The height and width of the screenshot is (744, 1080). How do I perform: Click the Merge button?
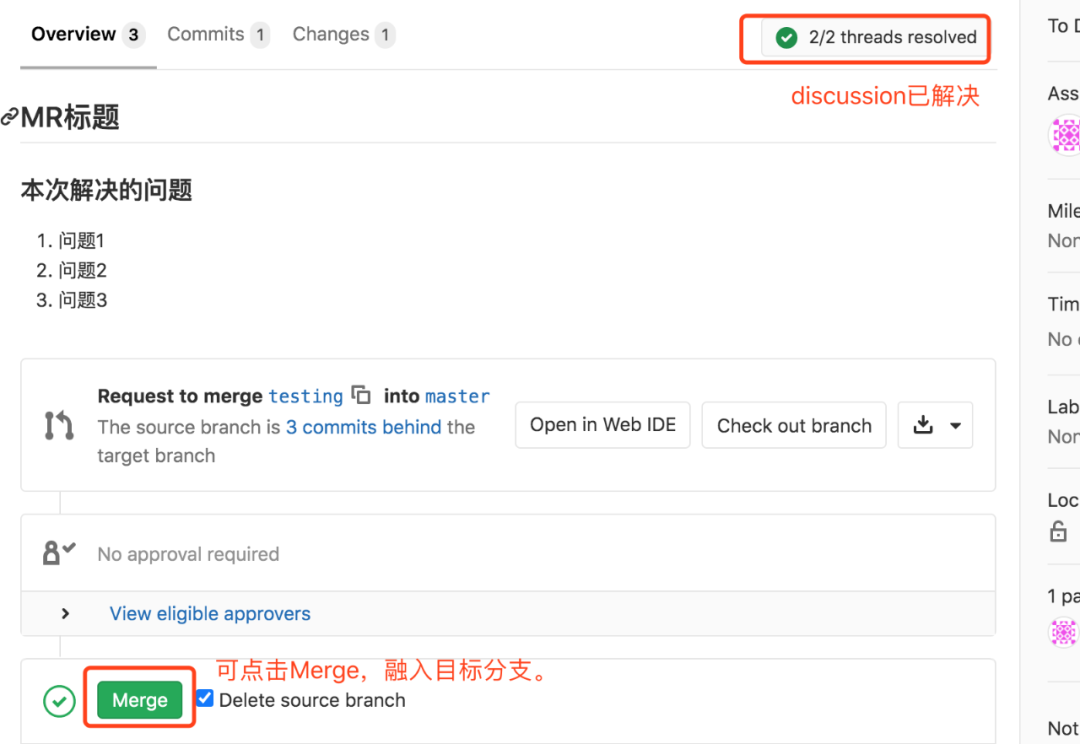139,700
